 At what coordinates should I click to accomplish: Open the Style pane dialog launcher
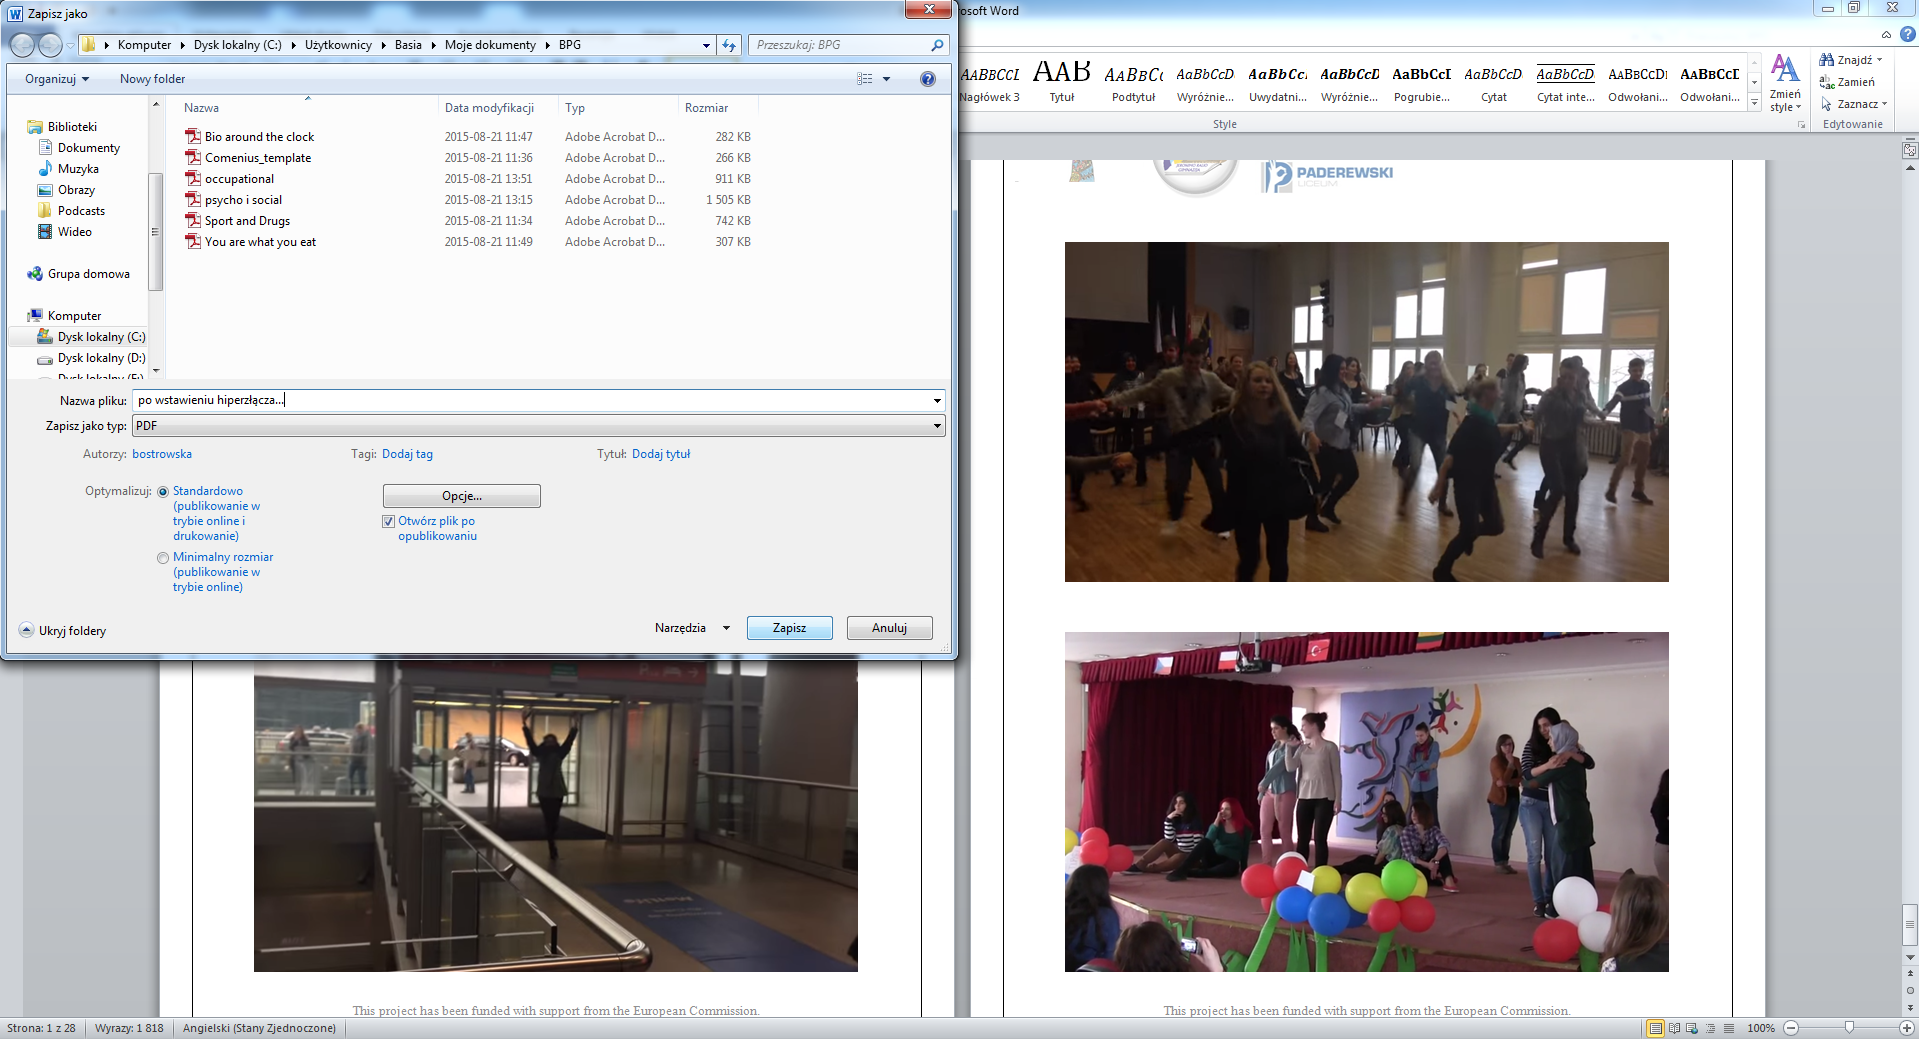coord(1801,125)
